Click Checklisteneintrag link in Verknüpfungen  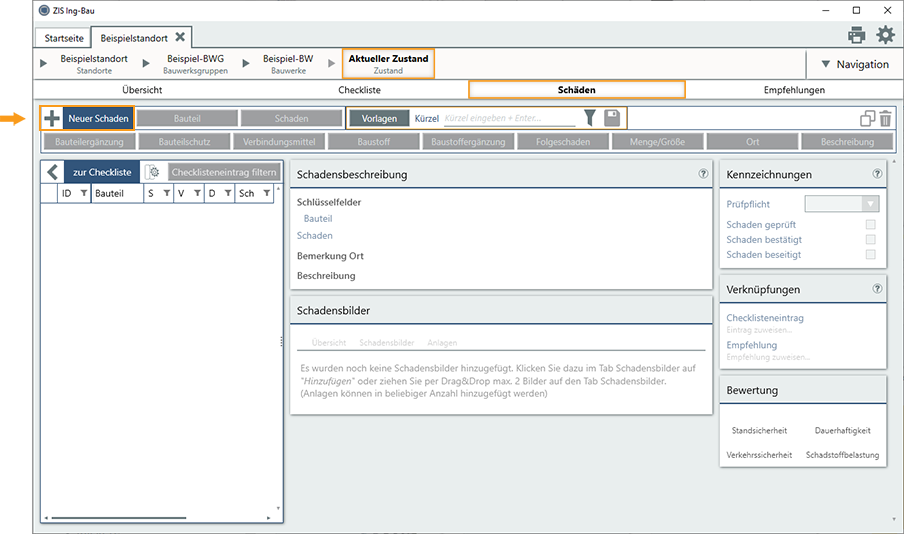pyautogui.click(x=765, y=317)
